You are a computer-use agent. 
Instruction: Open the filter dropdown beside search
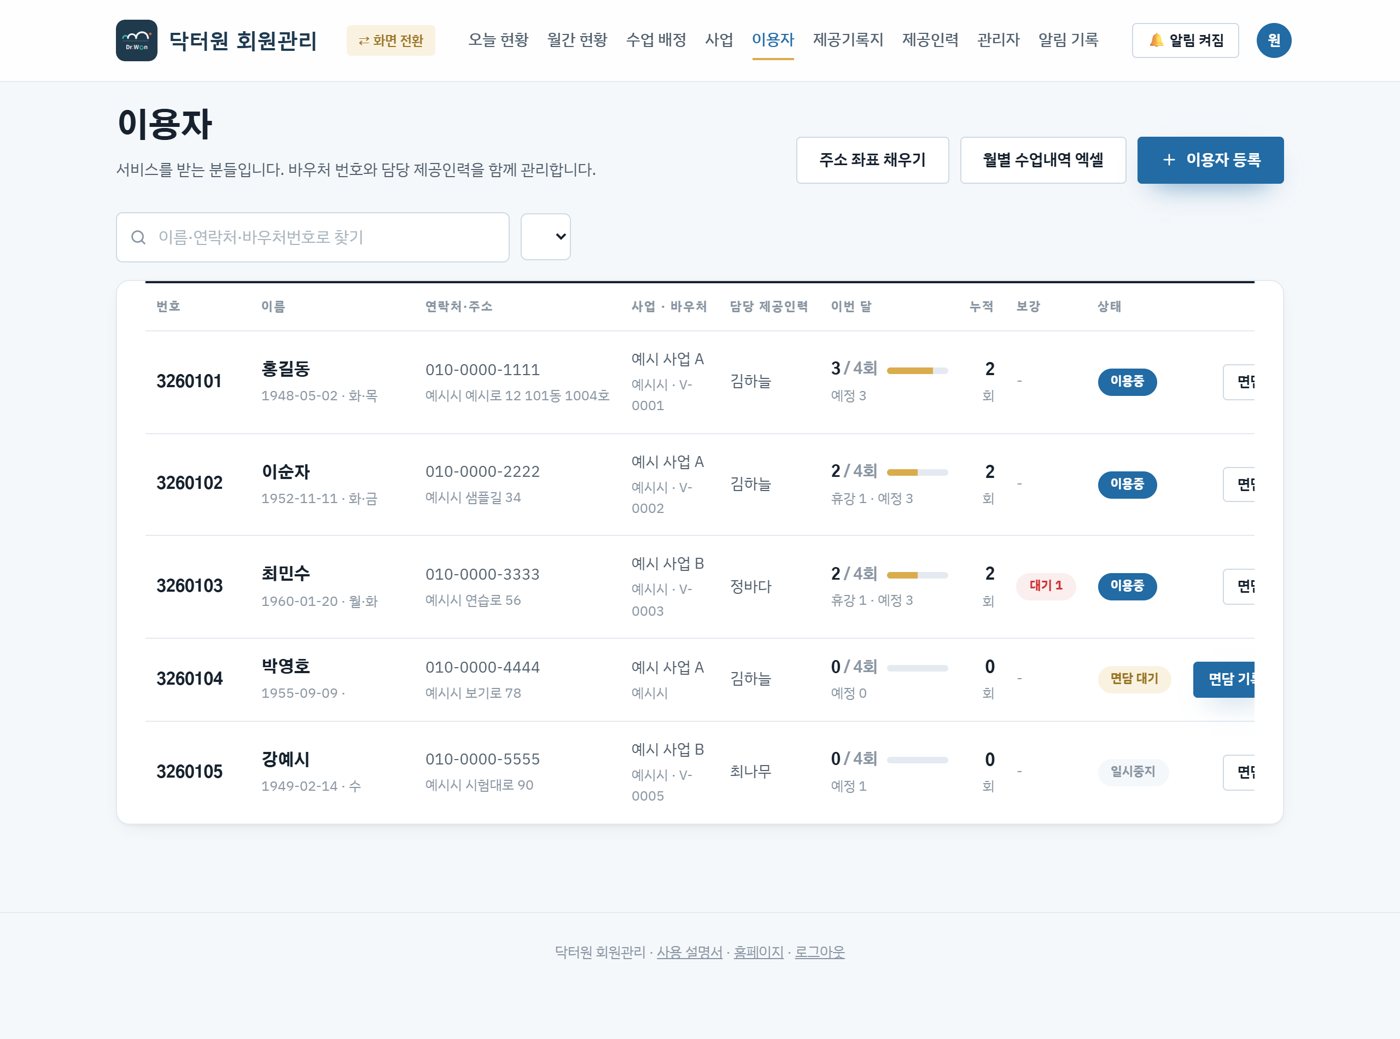[546, 237]
